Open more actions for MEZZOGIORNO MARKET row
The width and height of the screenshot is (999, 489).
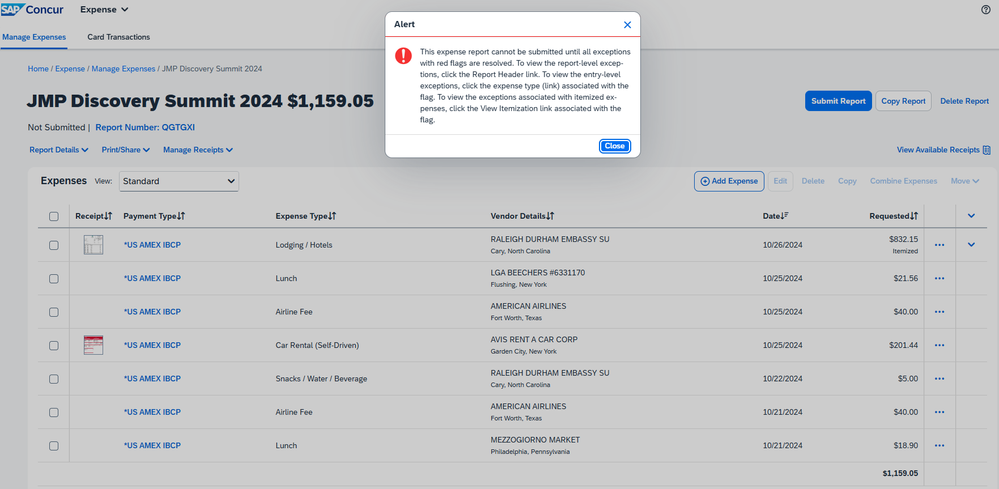pos(939,446)
